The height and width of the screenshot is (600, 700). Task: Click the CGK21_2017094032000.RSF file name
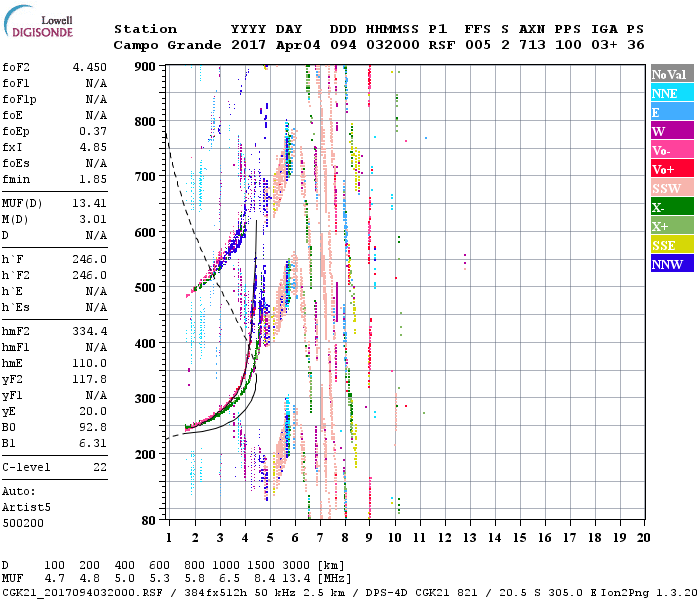pos(82,592)
